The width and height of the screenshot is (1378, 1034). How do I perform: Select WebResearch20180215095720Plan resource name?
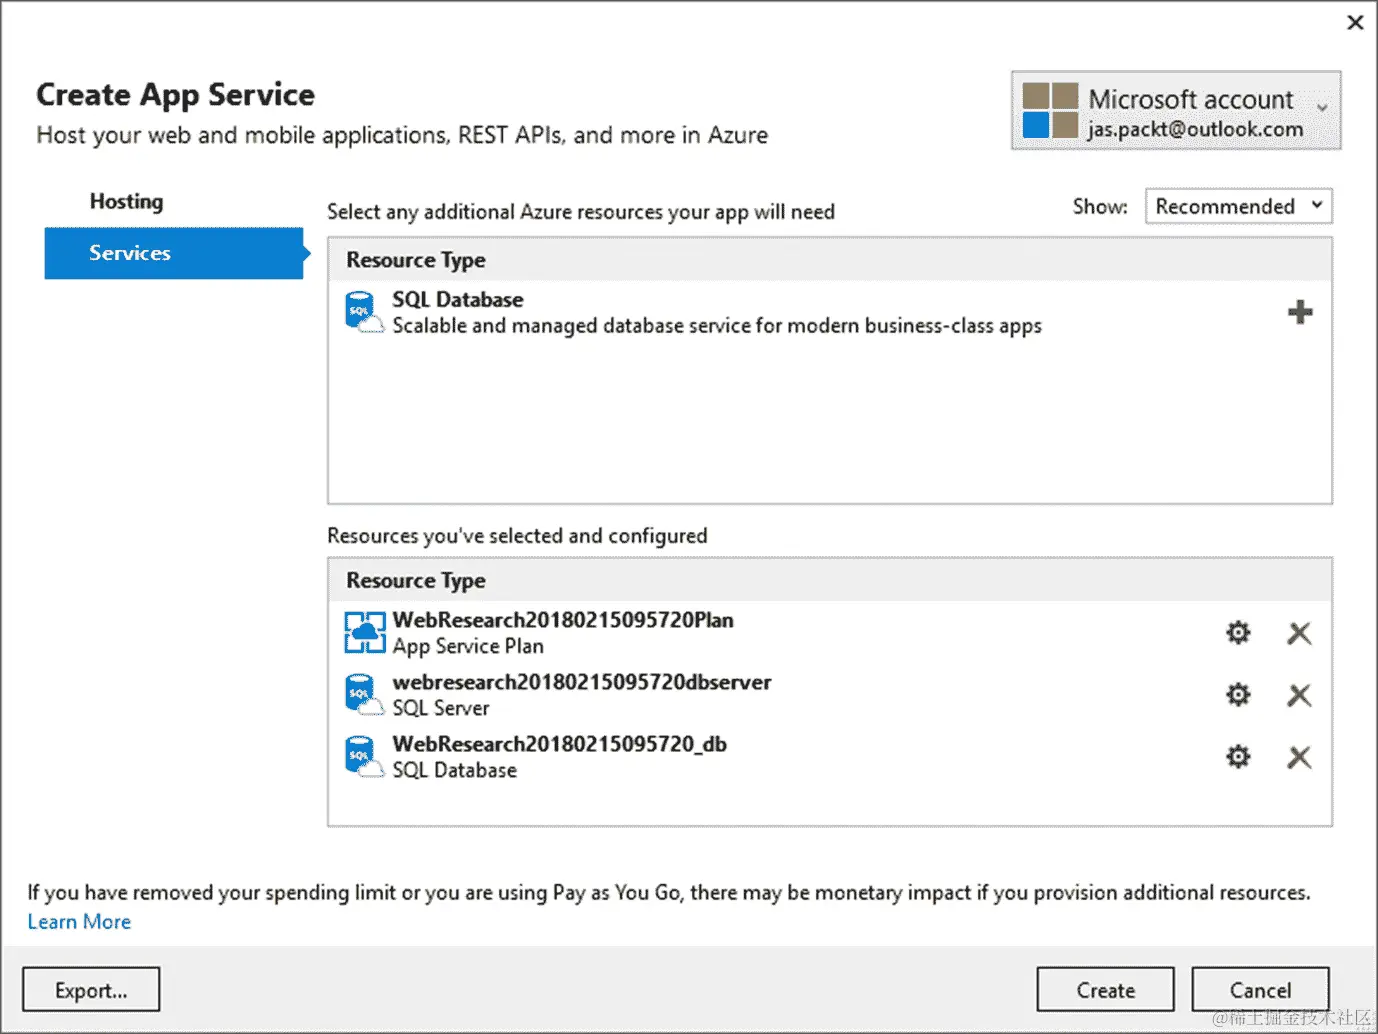(x=563, y=620)
